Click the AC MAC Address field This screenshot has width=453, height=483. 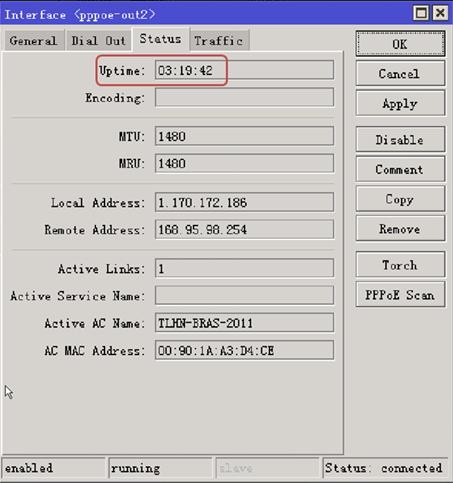point(244,350)
